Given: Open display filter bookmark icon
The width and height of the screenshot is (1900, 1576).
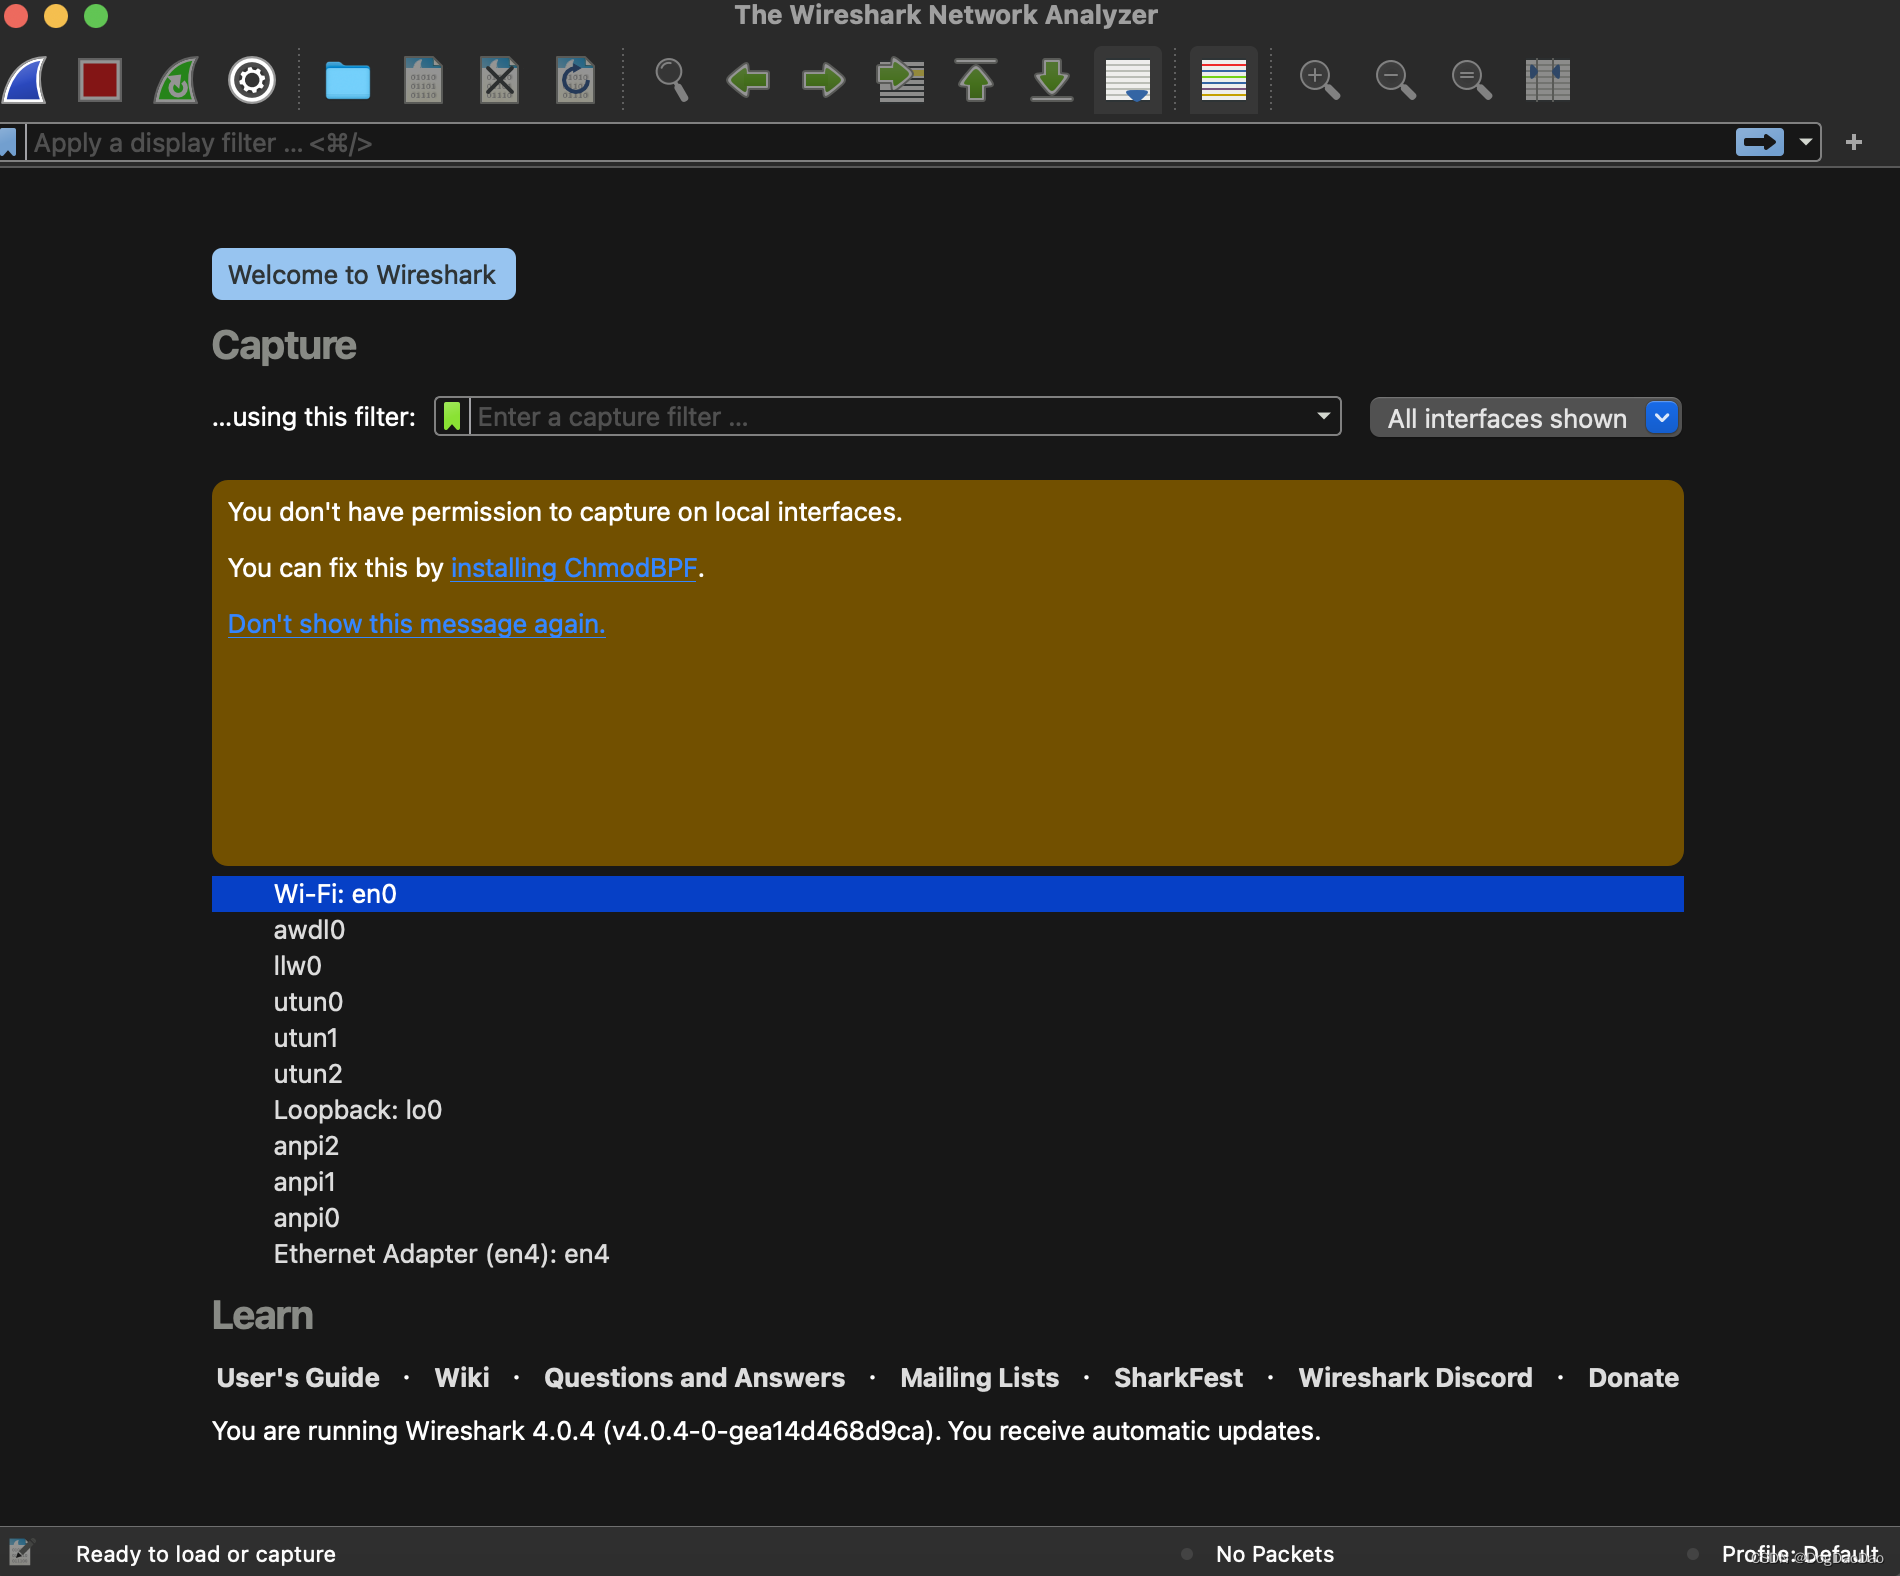Looking at the screenshot, I should point(9,143).
